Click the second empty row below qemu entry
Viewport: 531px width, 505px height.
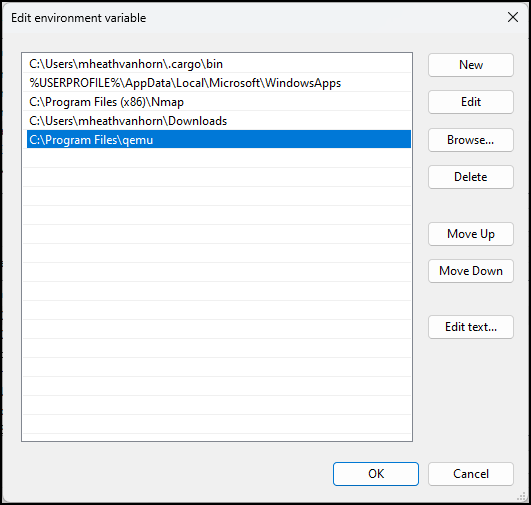(x=219, y=177)
